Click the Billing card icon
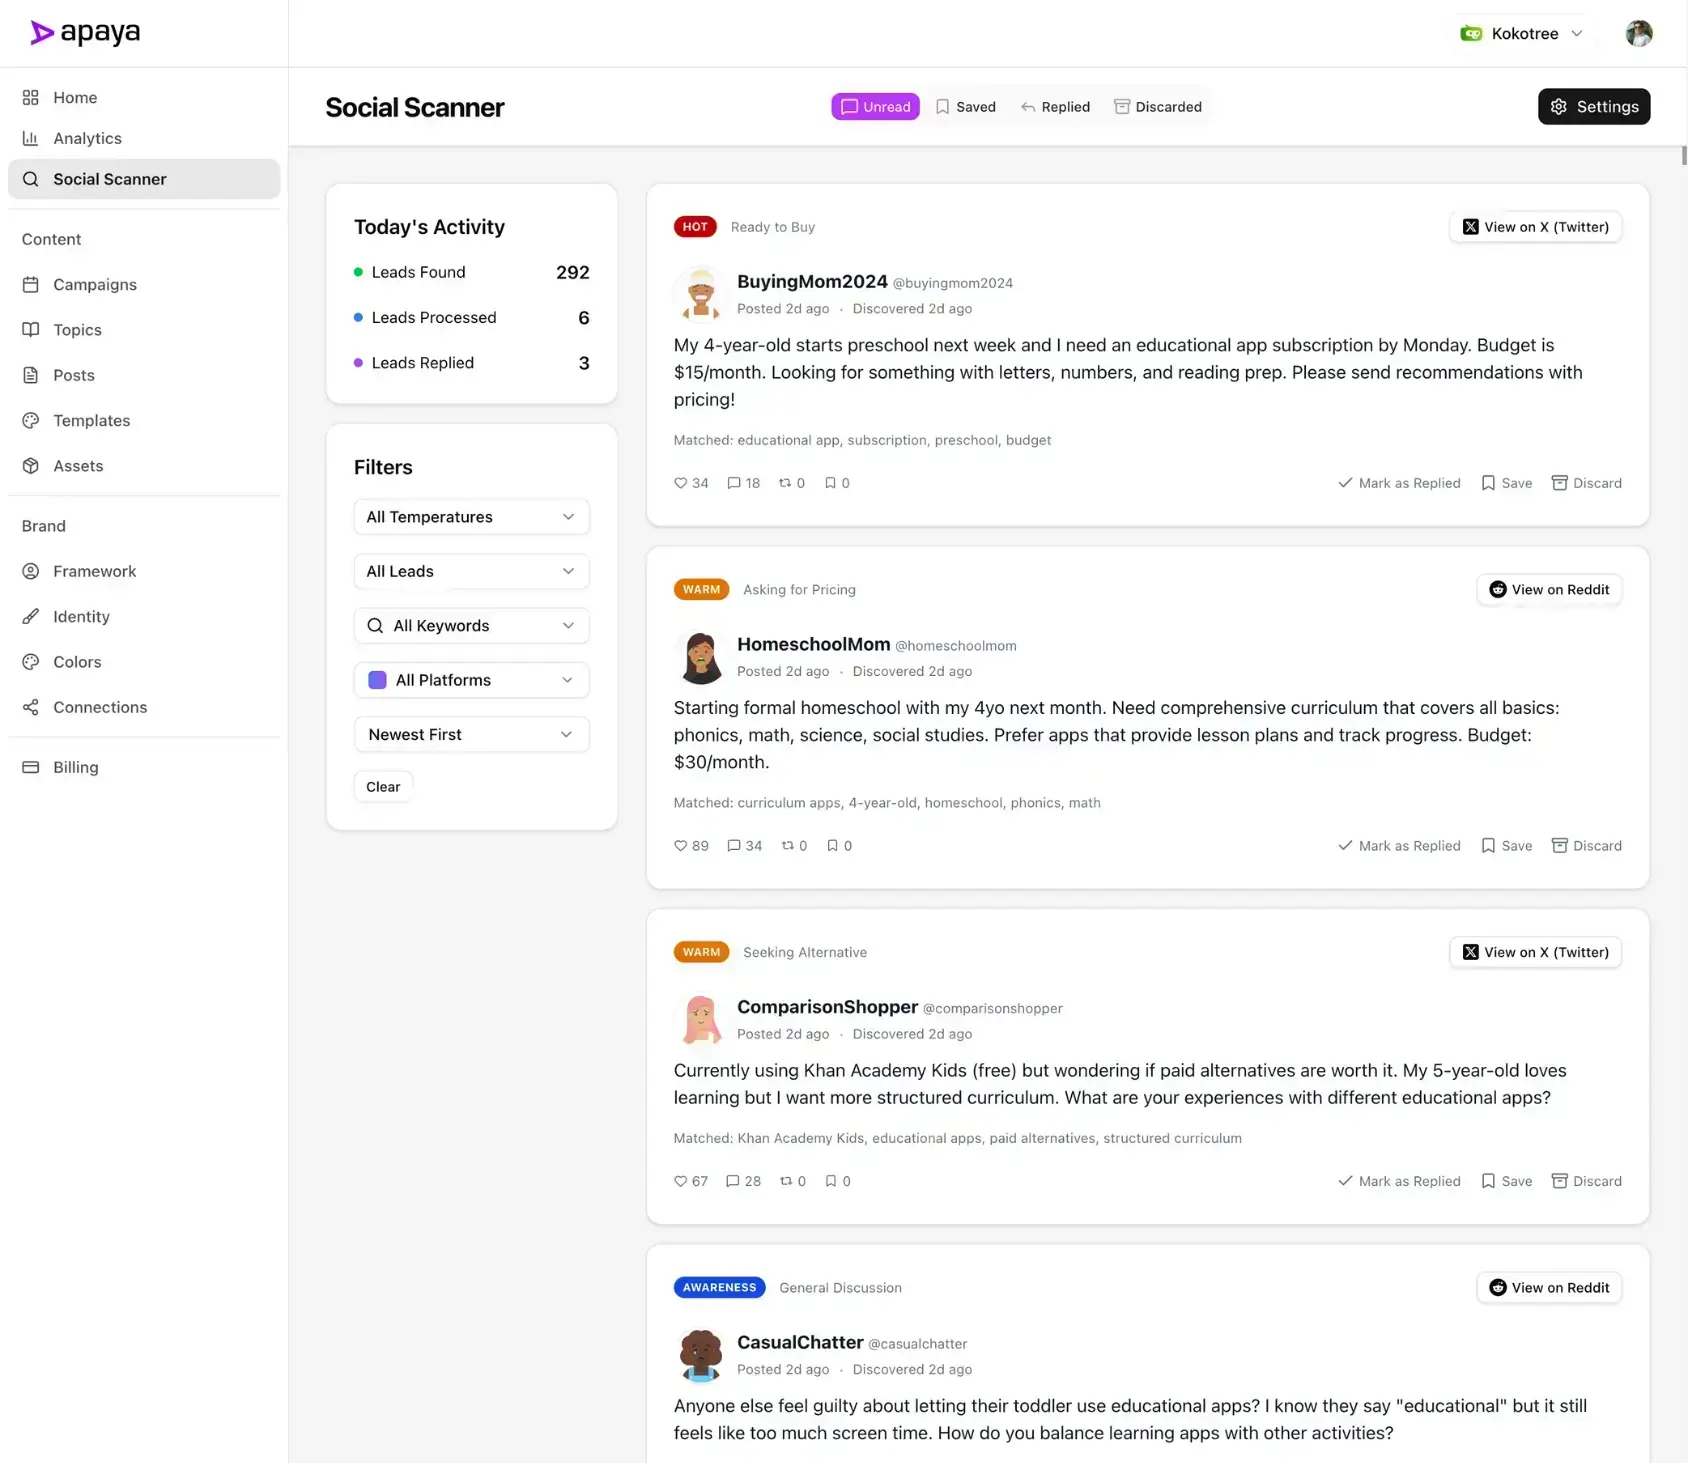 (x=31, y=767)
